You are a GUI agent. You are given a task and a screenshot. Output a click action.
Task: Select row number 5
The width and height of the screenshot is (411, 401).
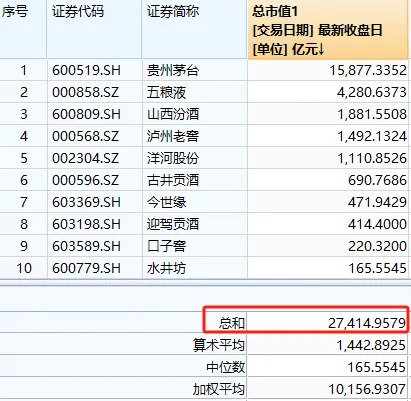(x=23, y=158)
